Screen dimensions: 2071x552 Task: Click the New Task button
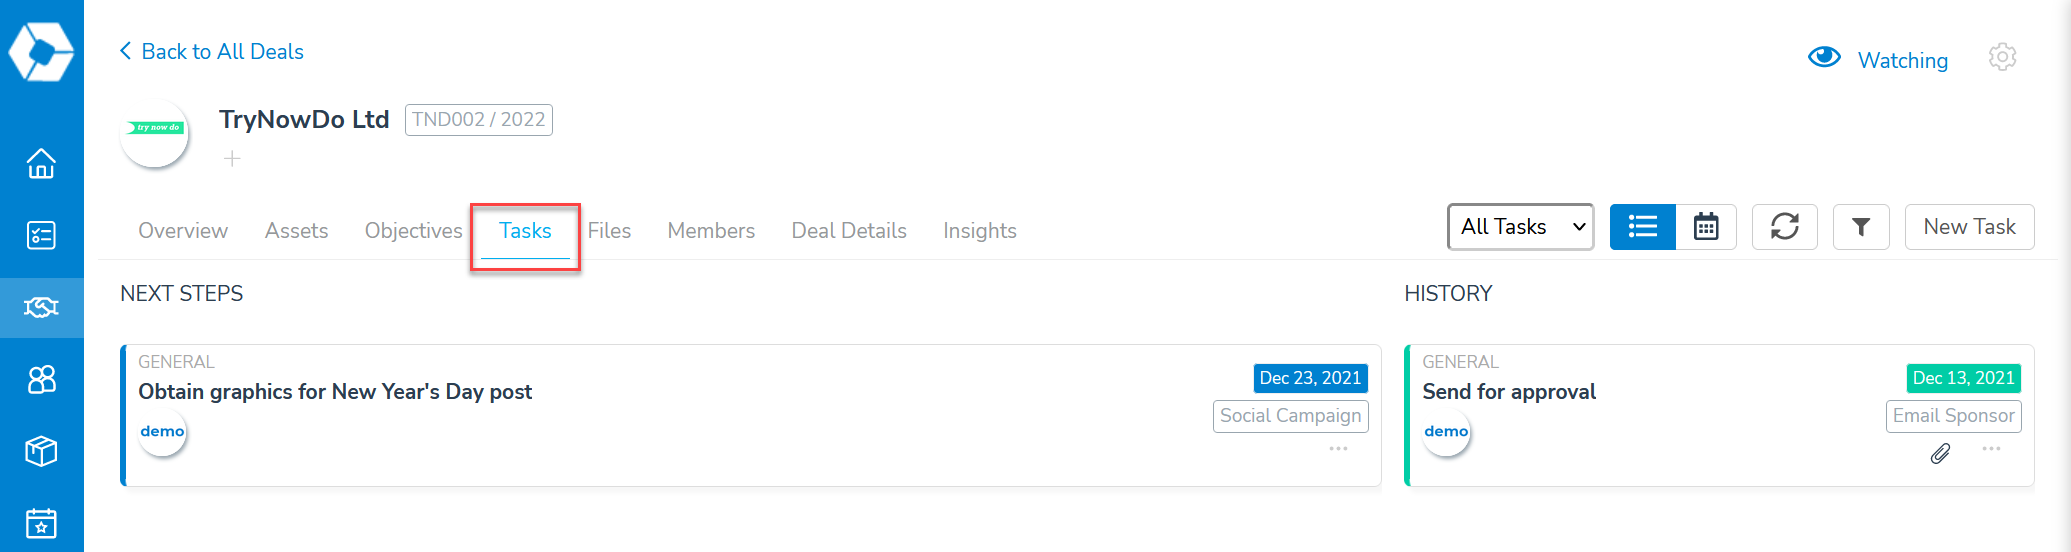coord(1969,227)
